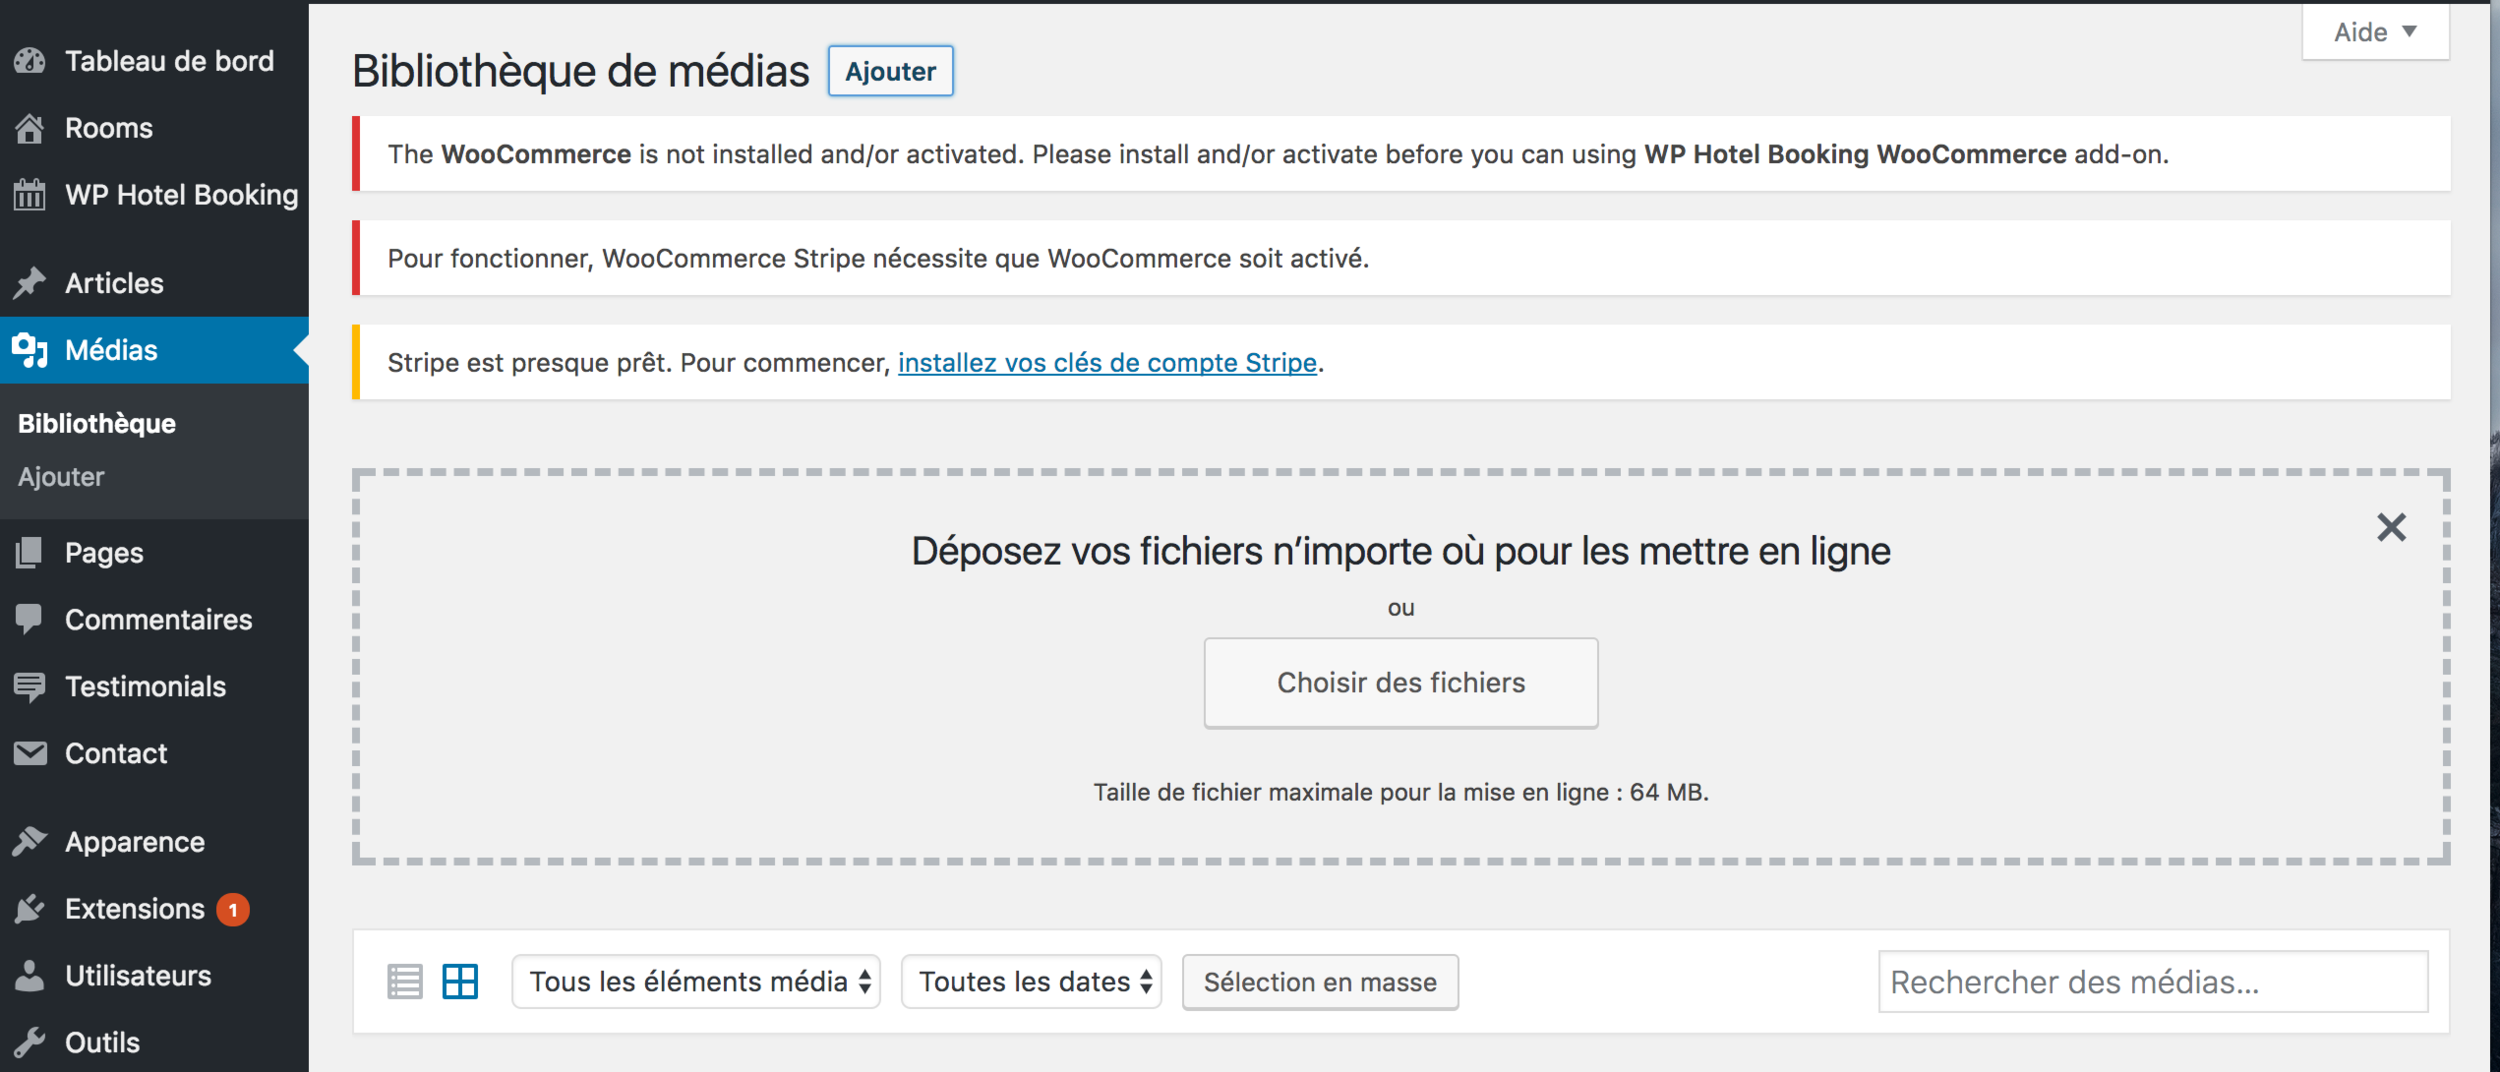Click the Déposez vos fichiers heading
Screen dimensions: 2500x1072
1401,551
